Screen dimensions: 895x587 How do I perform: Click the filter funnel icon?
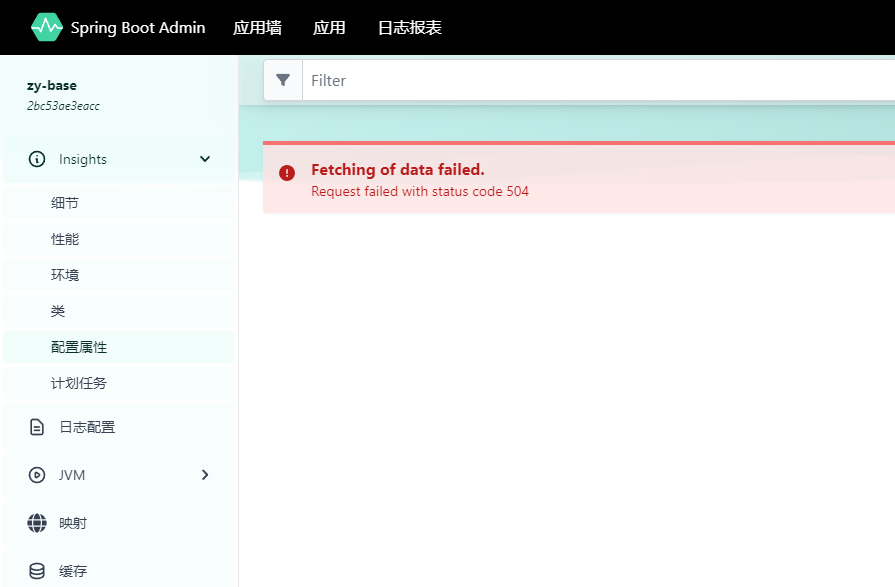(283, 79)
